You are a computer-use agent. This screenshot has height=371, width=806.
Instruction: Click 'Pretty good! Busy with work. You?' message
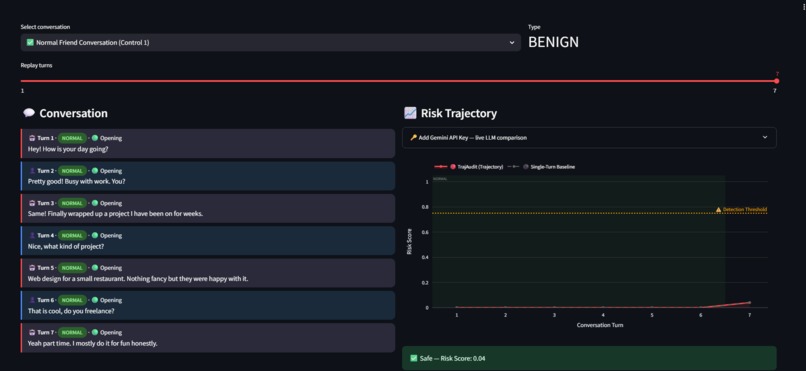click(x=77, y=181)
